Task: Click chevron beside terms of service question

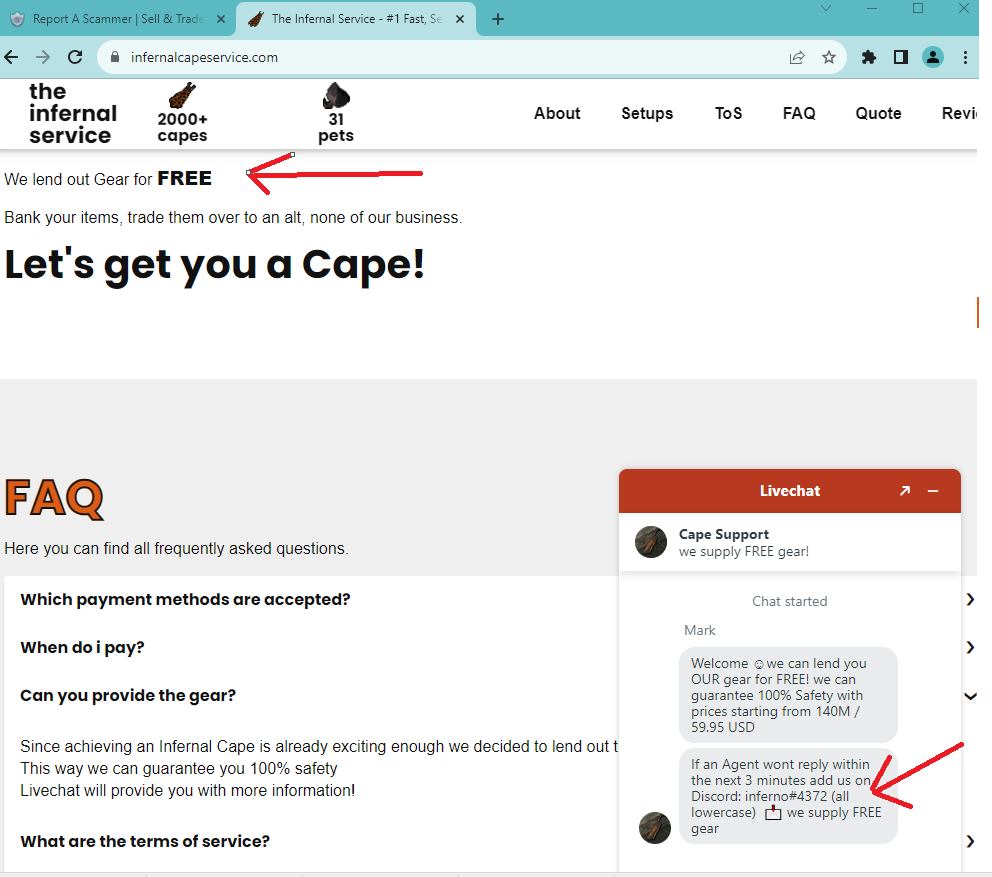Action: 970,841
